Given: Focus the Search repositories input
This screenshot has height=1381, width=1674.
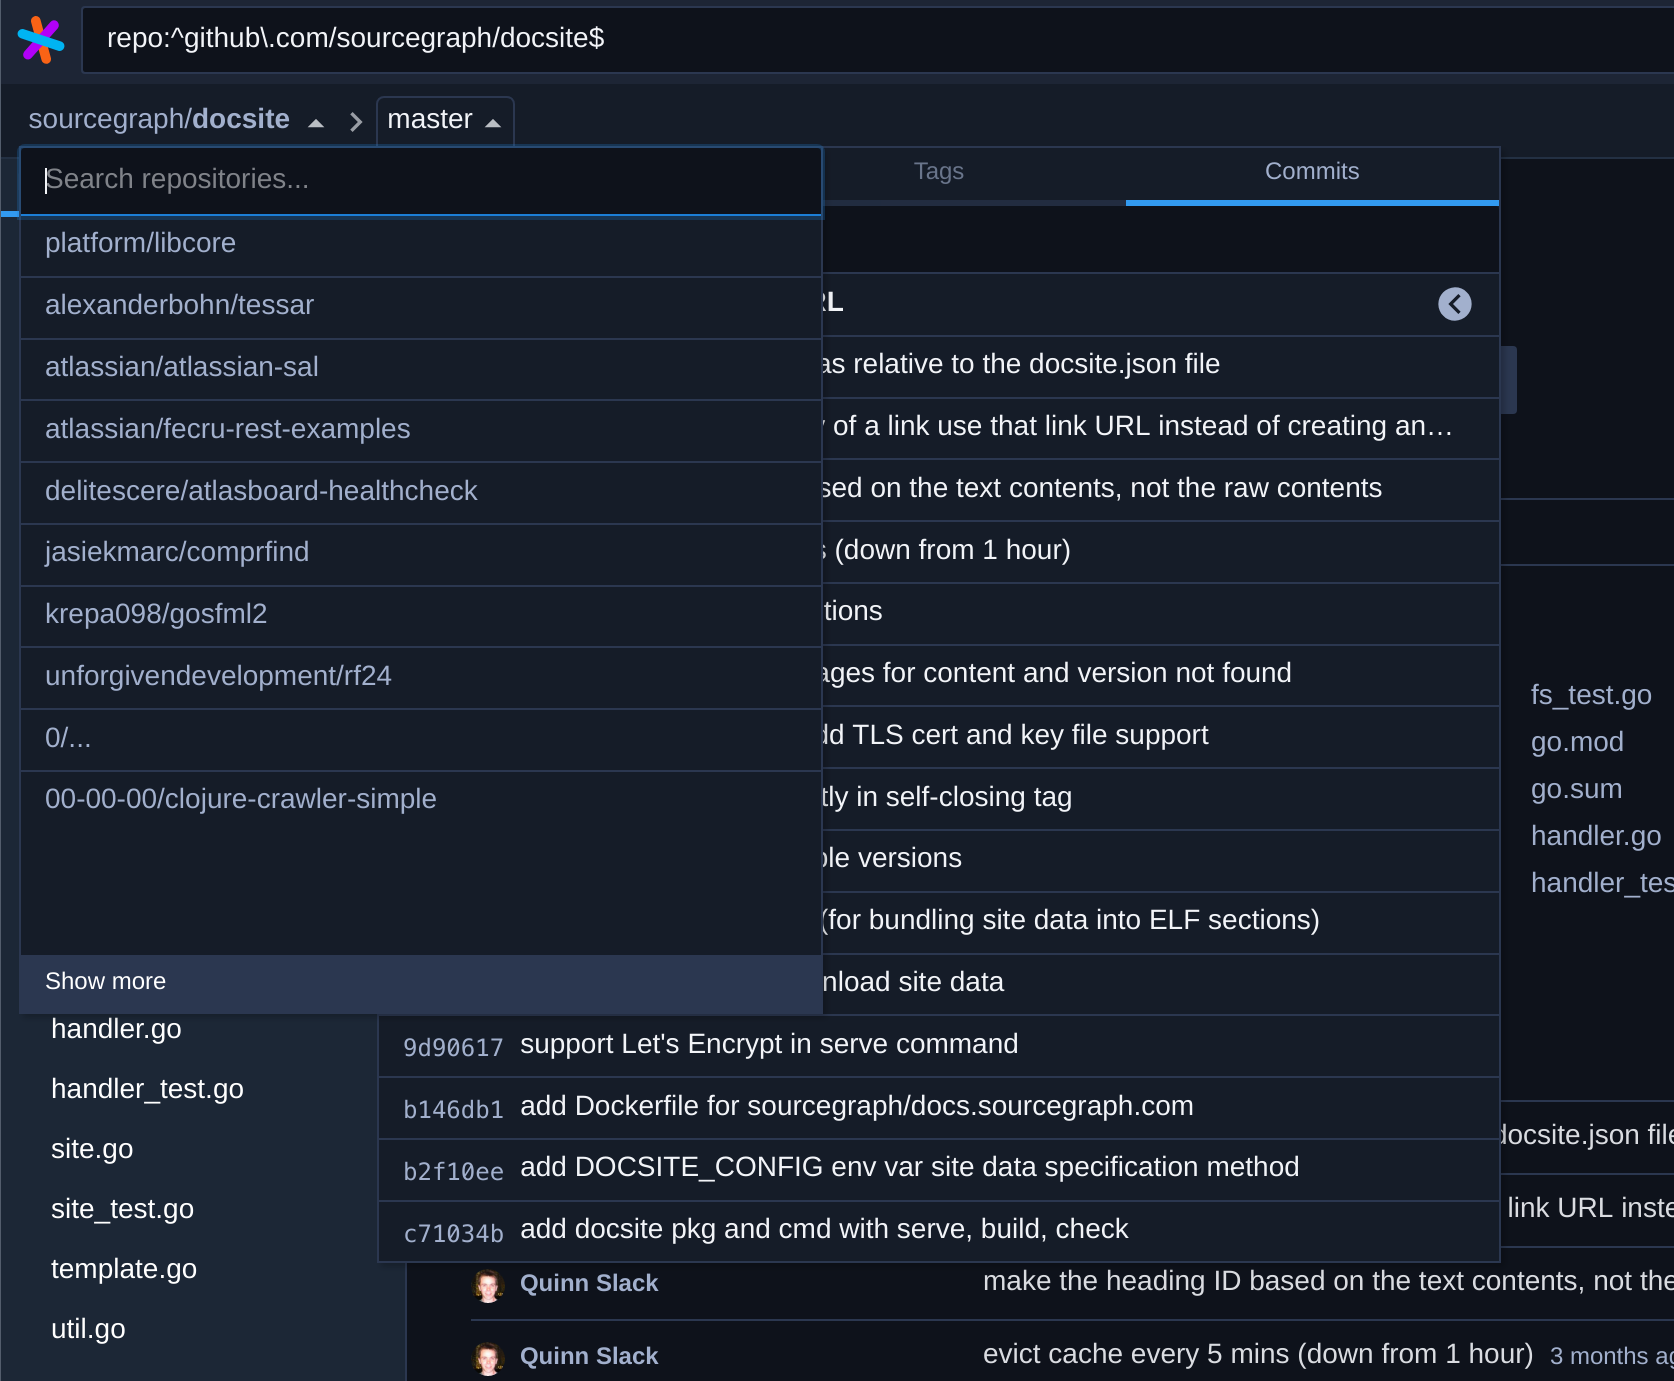Looking at the screenshot, I should [x=421, y=180].
